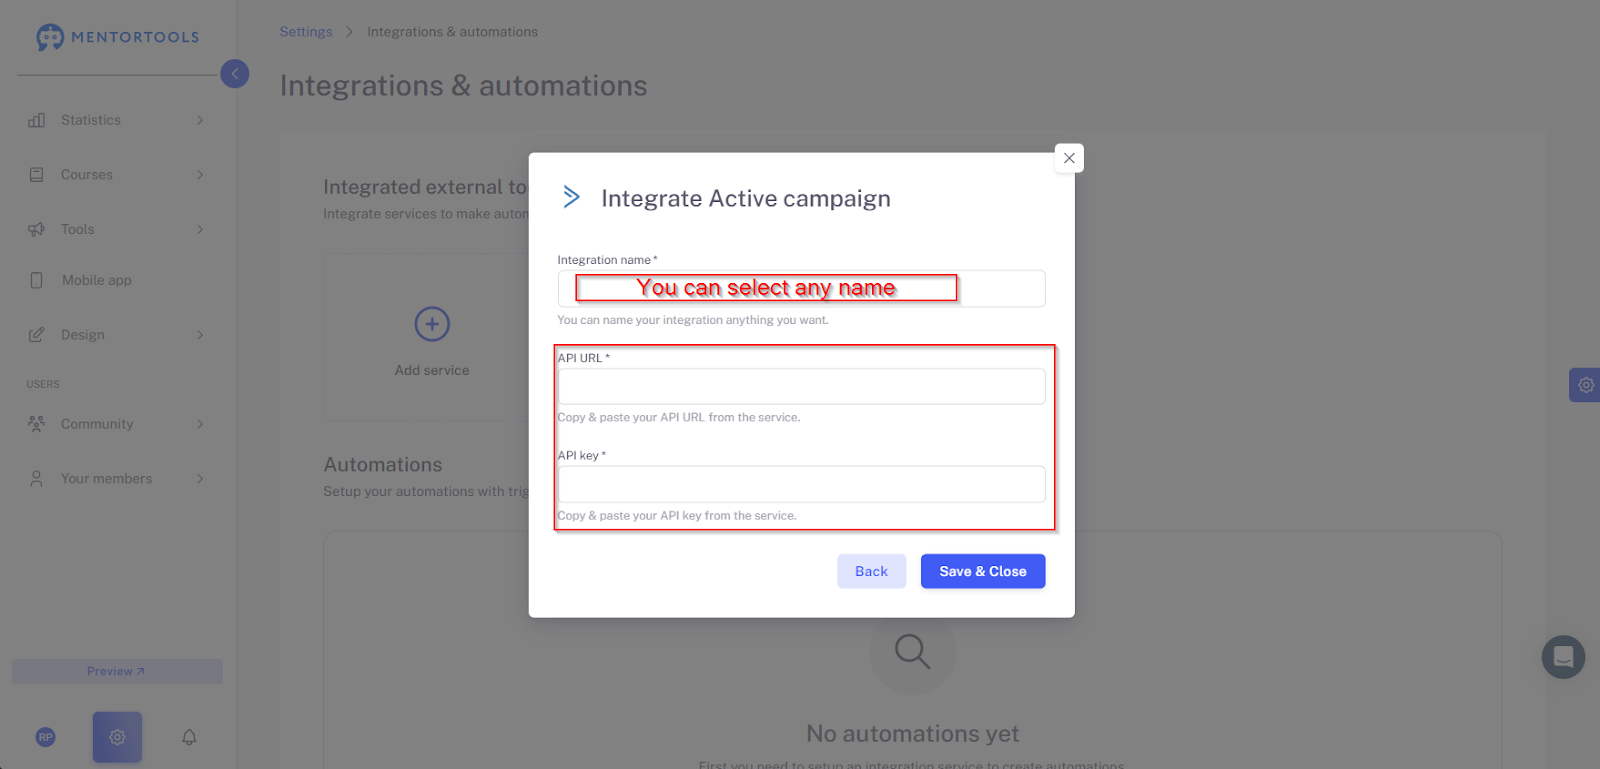This screenshot has height=769, width=1600.
Task: Click the MENTORTOOLS brand name text
Action: click(135, 37)
